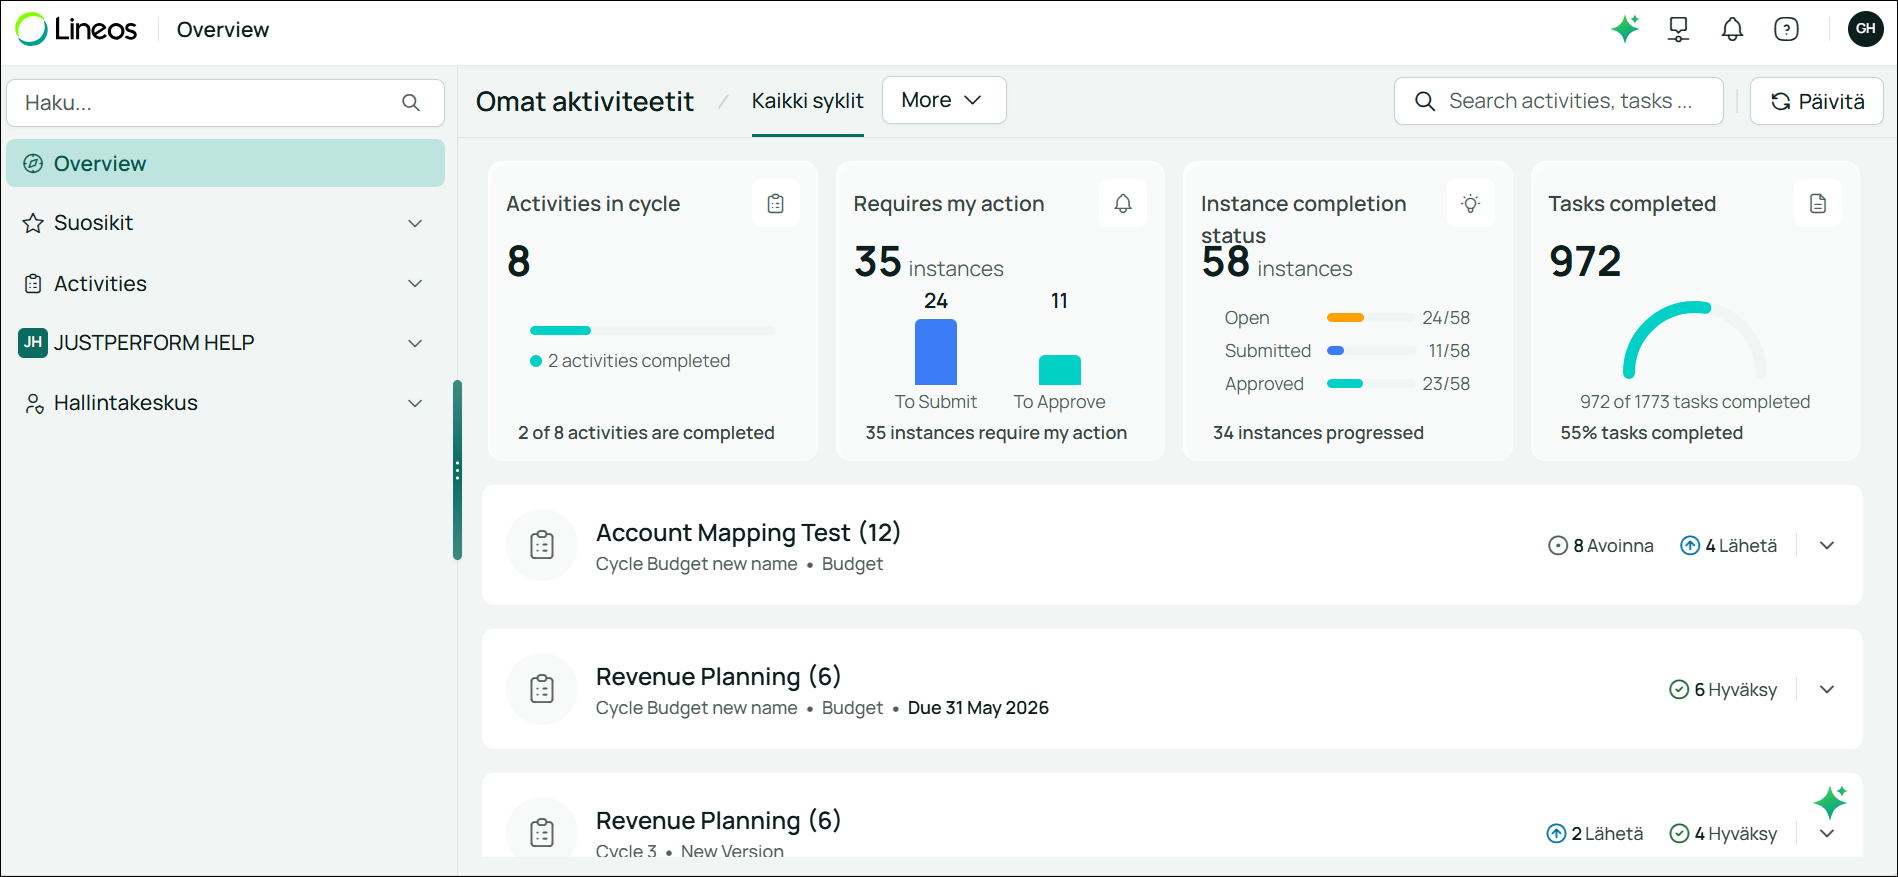Click the bell icon on Requires my action card

point(1123,204)
